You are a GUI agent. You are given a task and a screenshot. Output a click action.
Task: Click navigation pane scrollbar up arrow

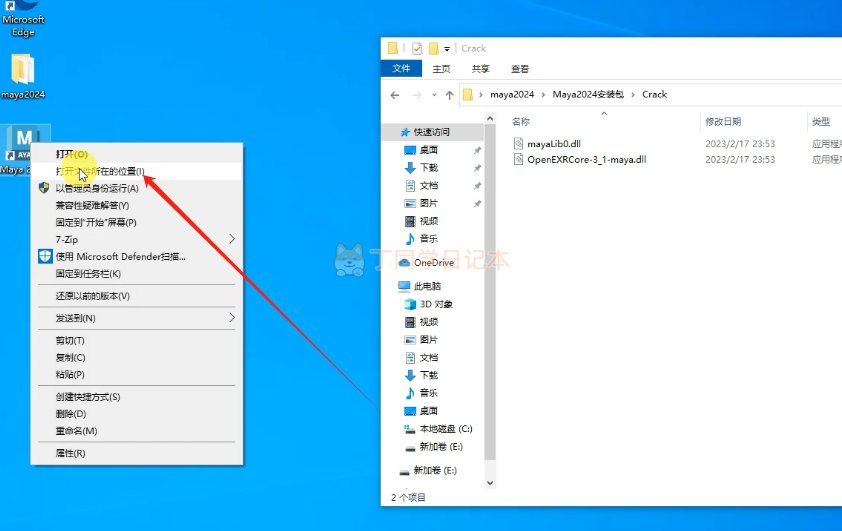click(x=490, y=118)
